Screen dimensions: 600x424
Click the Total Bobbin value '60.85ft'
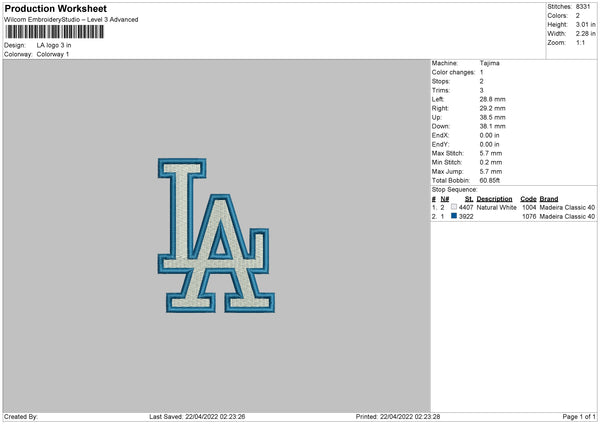click(490, 180)
